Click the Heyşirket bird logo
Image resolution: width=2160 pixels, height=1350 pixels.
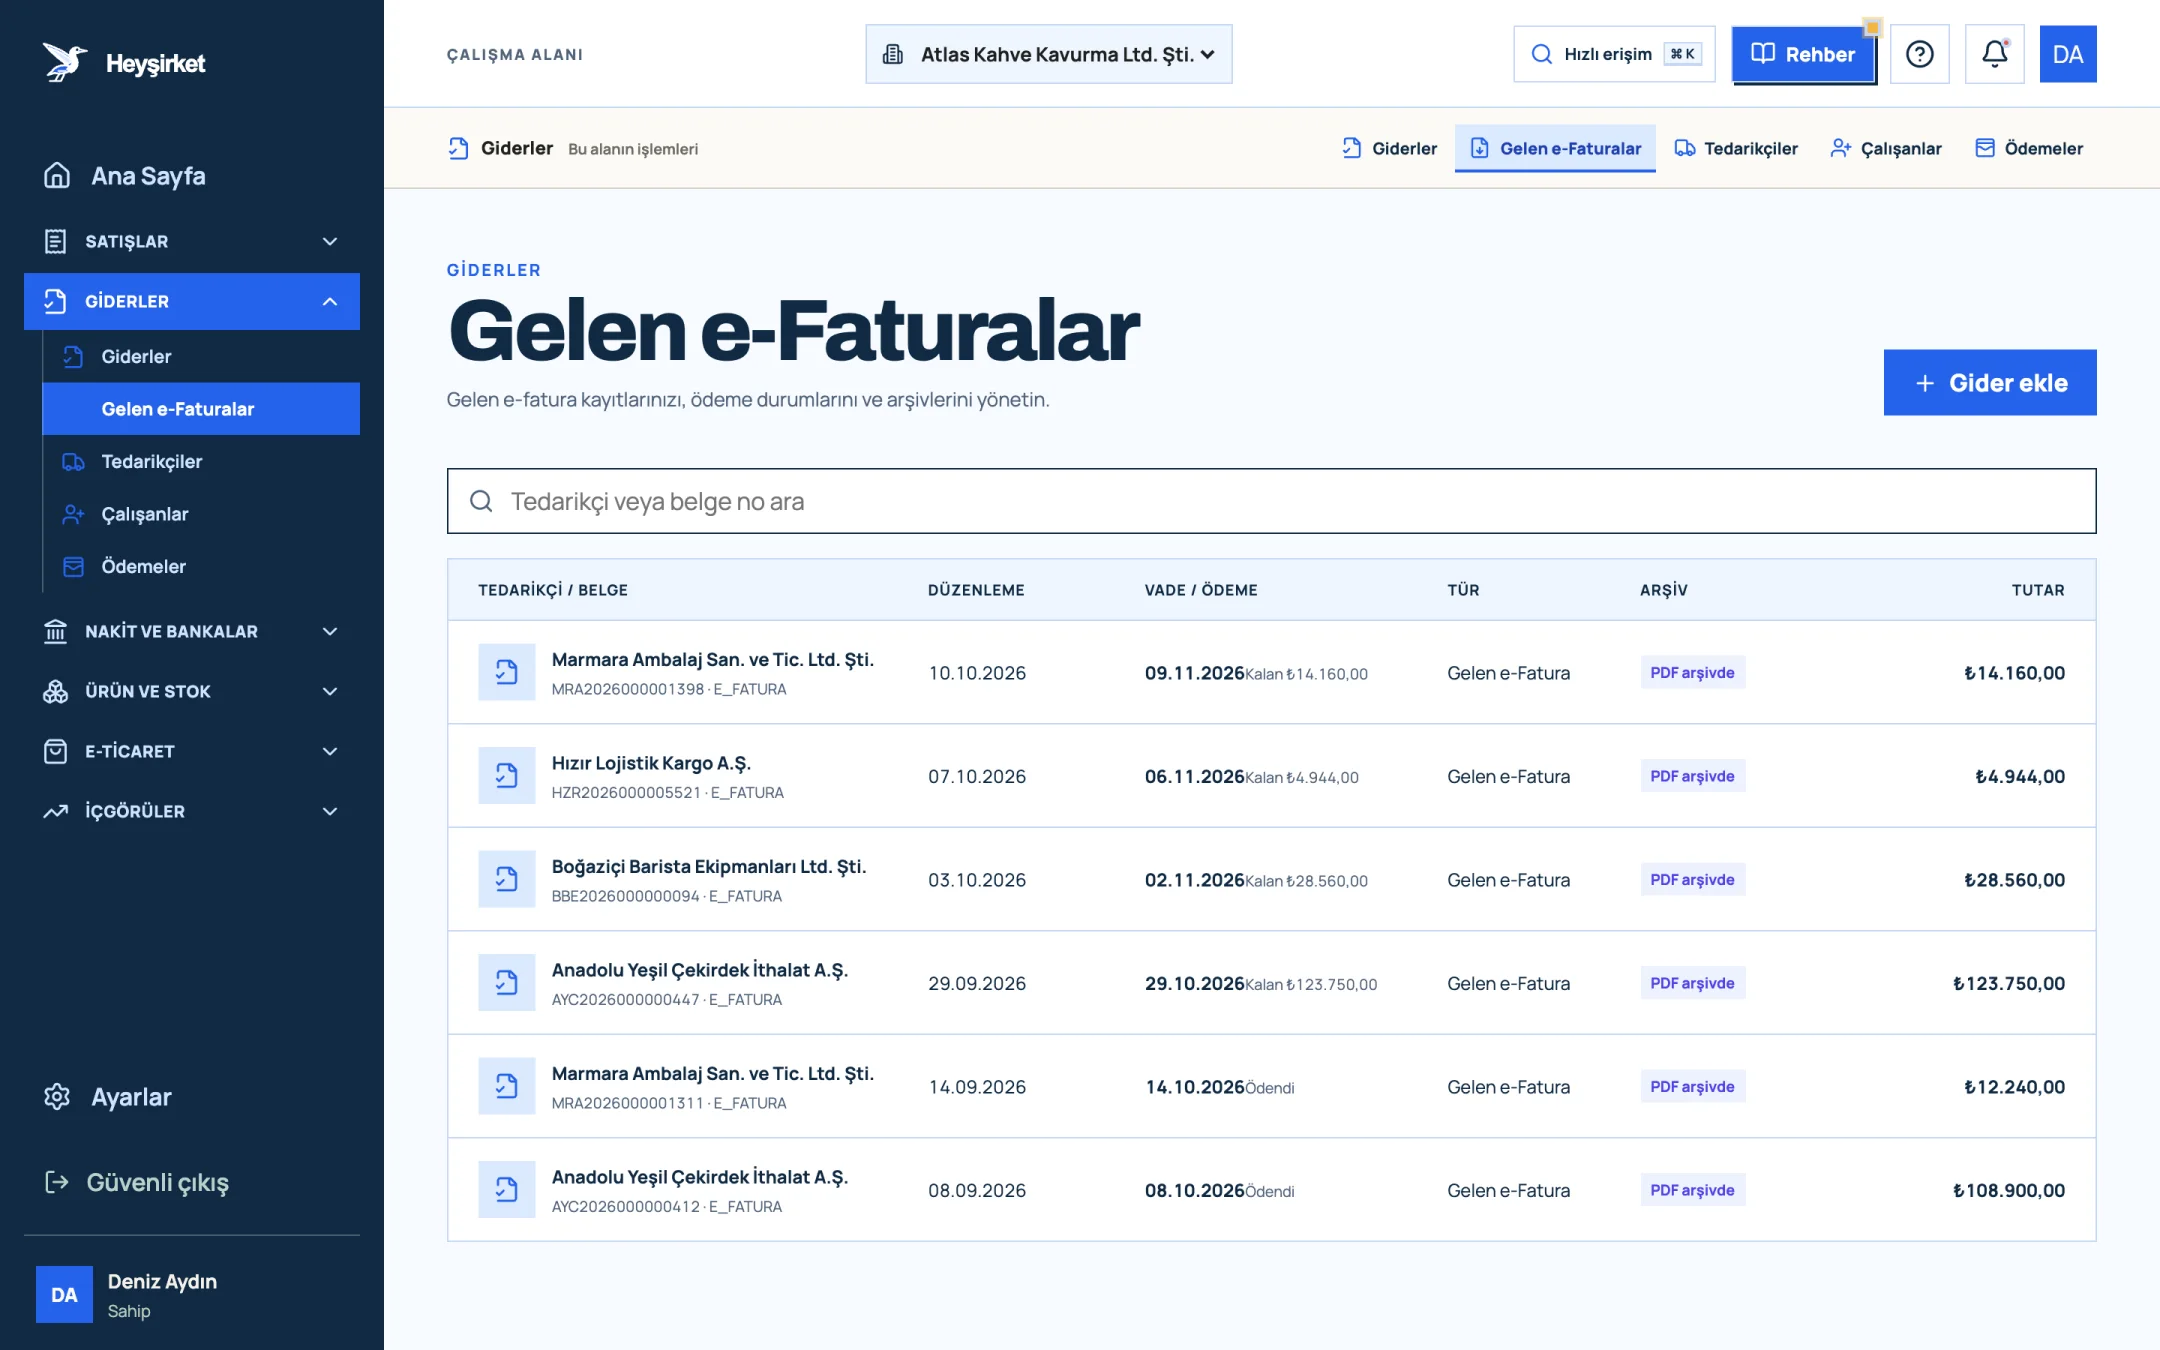[65, 62]
